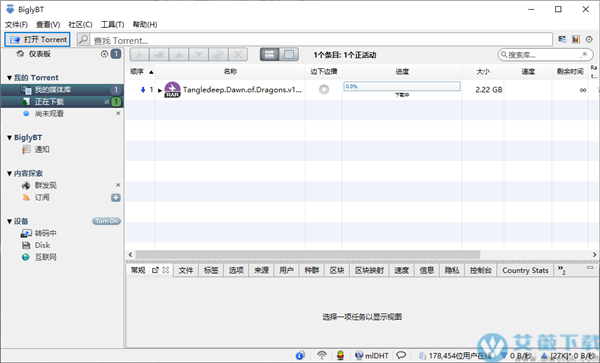Open the Community (社区) menu

pos(80,24)
